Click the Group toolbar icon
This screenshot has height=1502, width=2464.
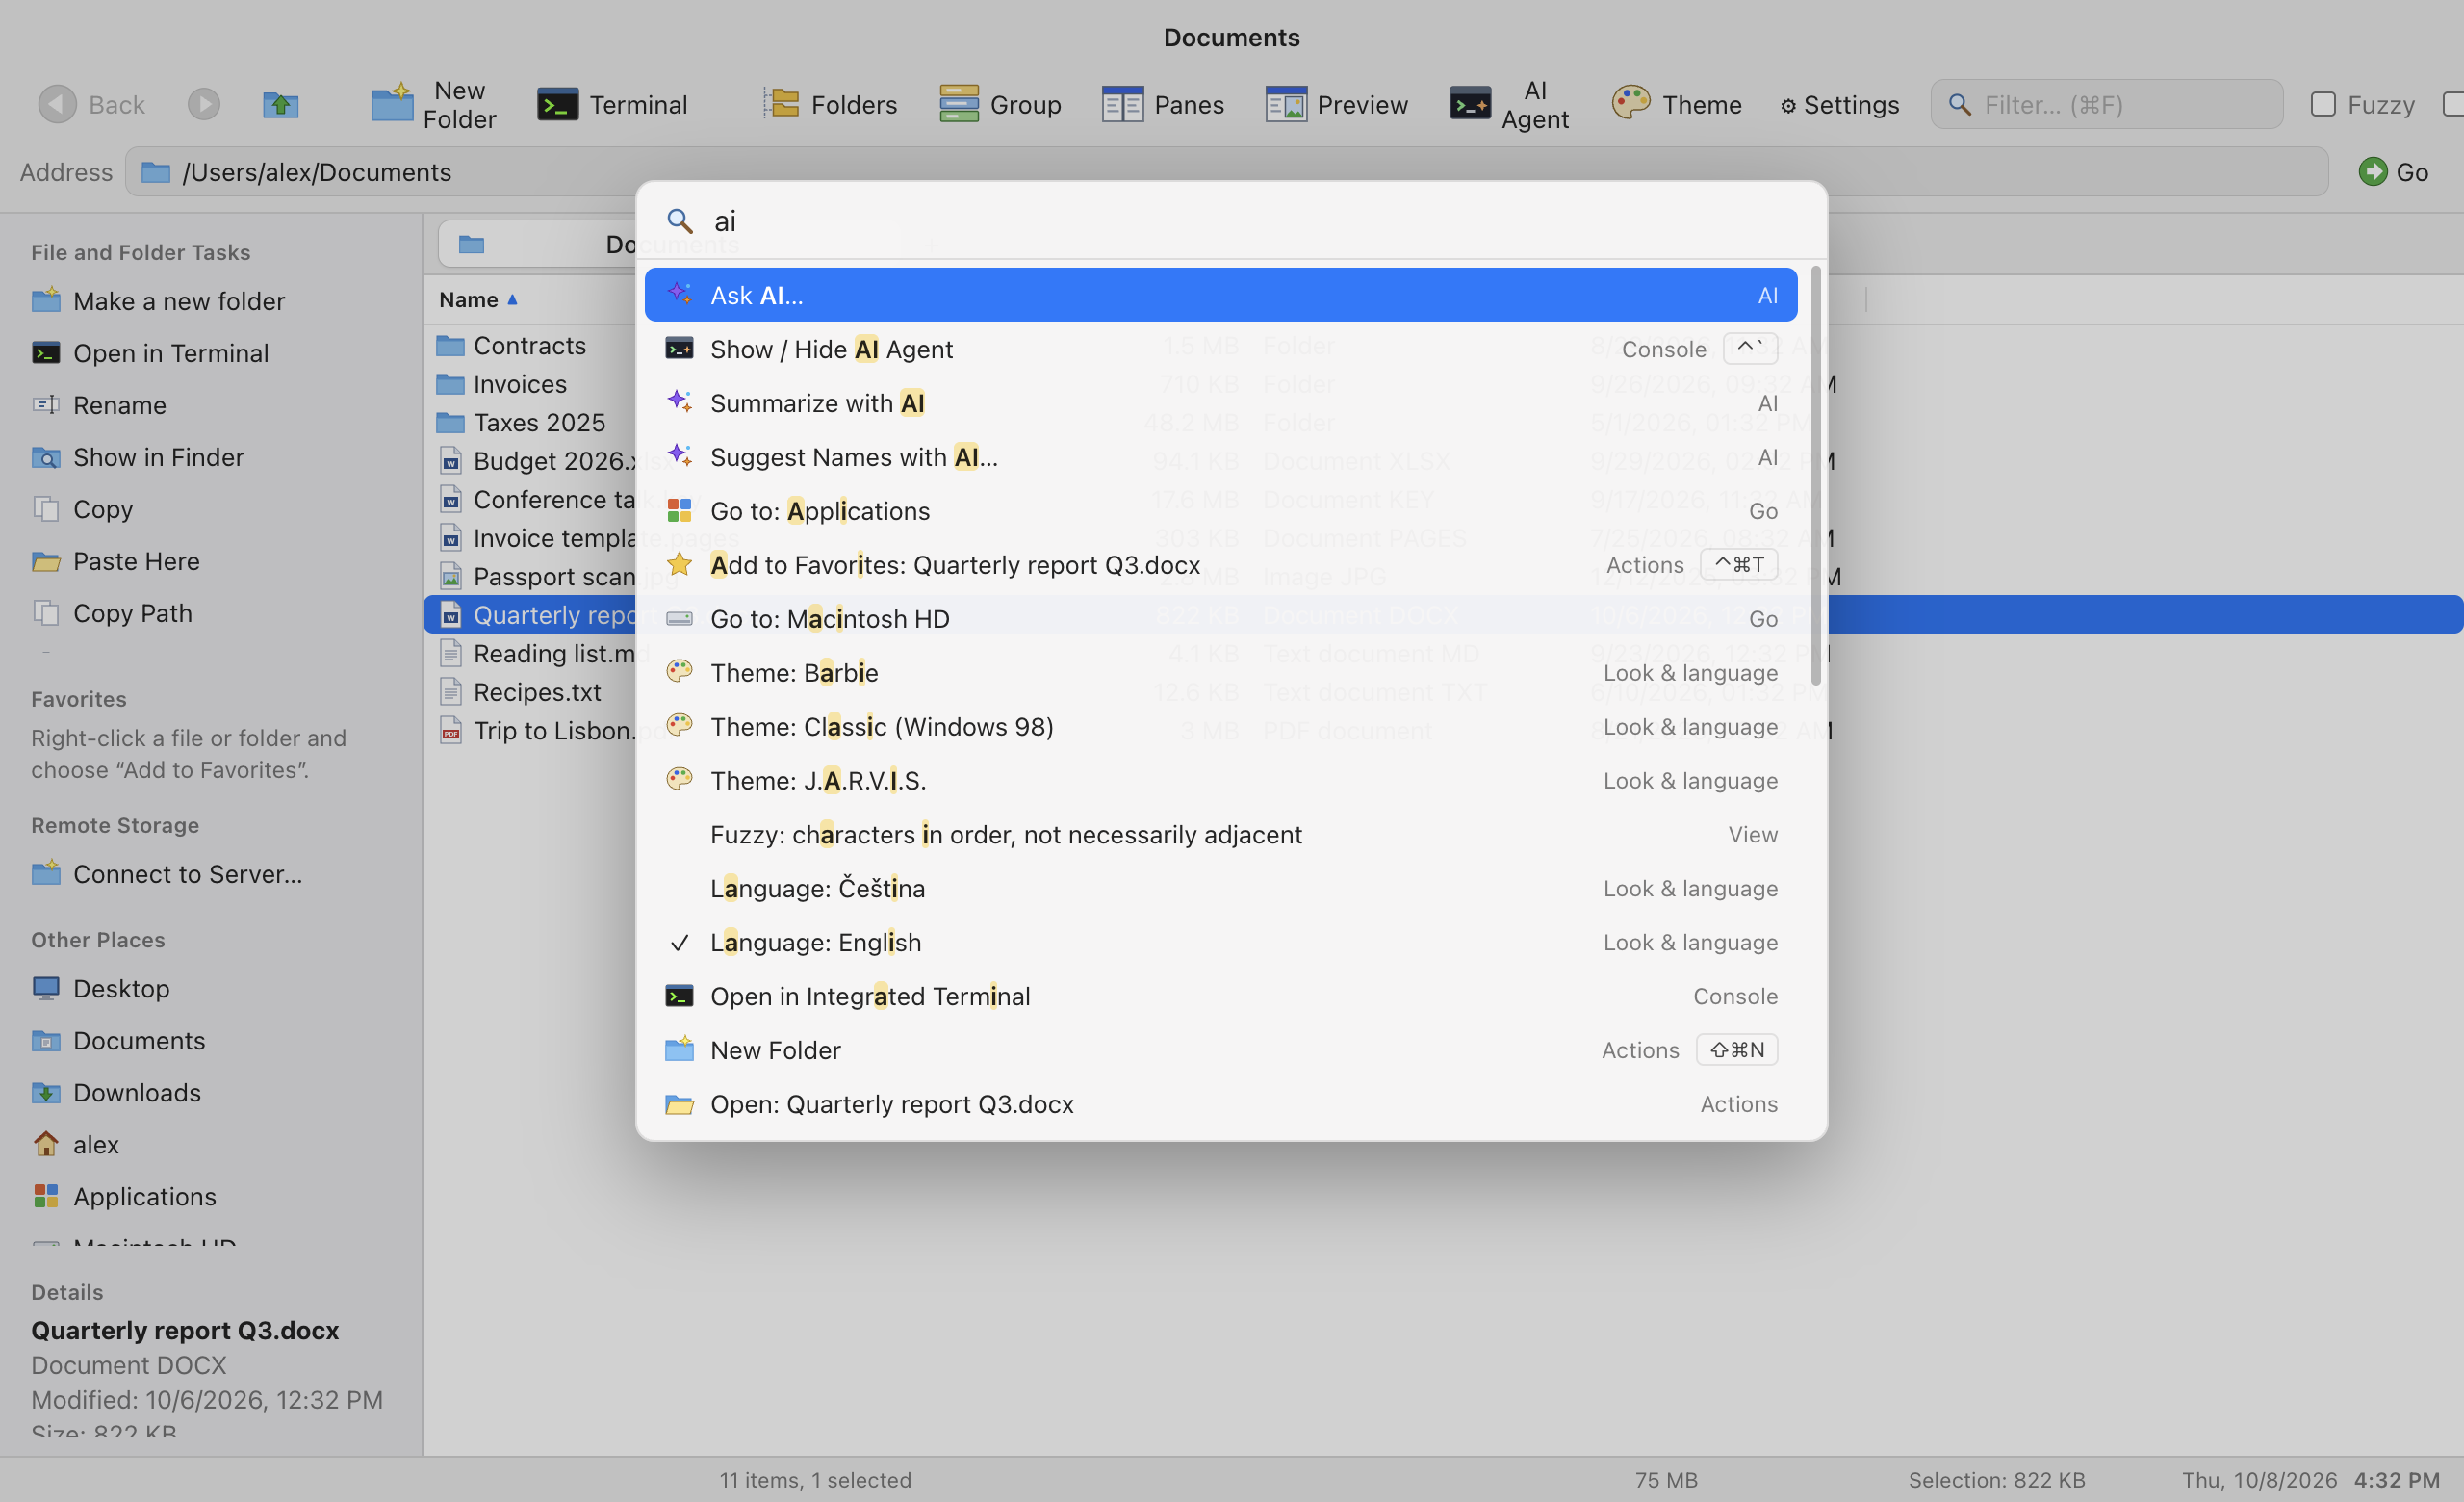click(959, 104)
